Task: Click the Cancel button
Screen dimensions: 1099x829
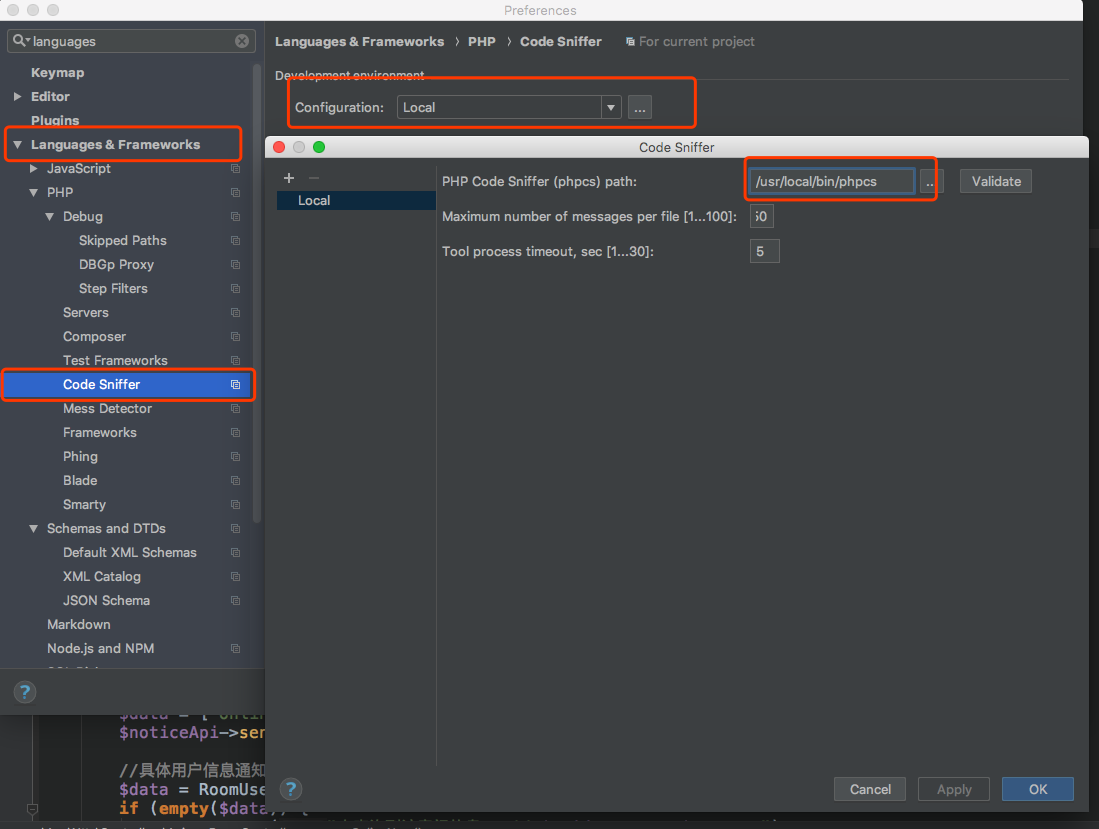Action: coord(870,789)
